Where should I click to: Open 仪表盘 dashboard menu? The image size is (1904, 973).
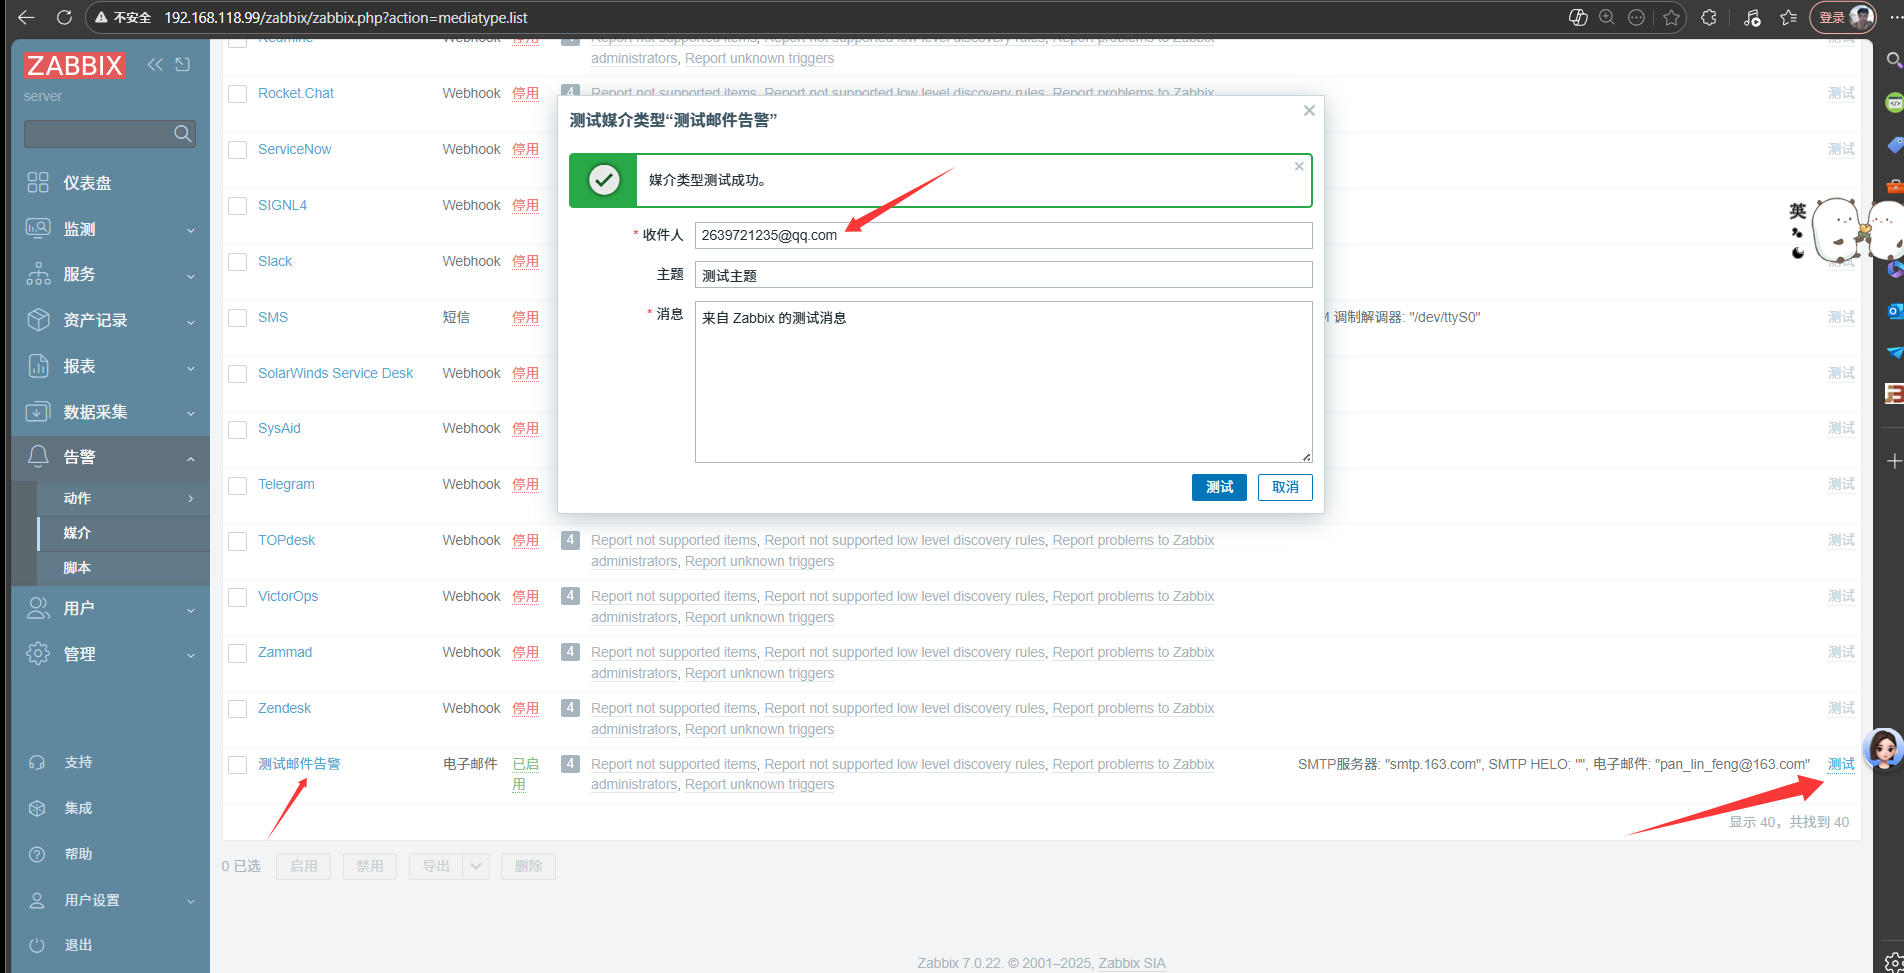(110, 183)
